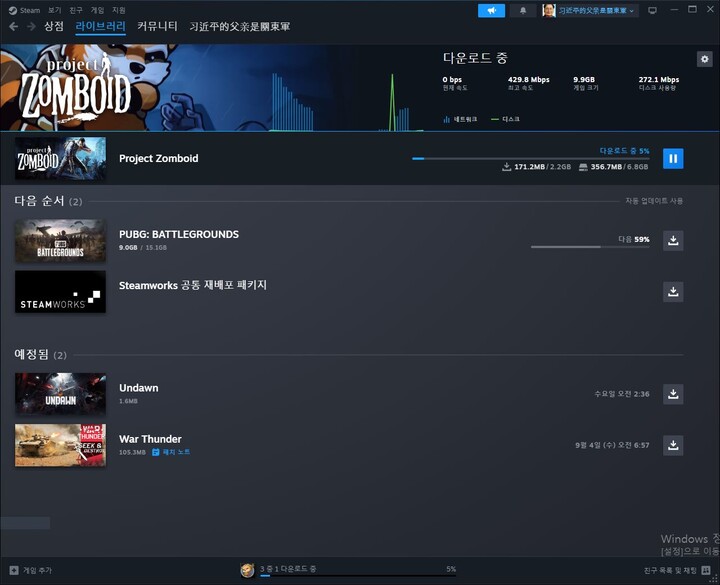Viewport: 720px width, 585px height.
Task: Open the Undawn thumbnail
Action: tap(60, 394)
